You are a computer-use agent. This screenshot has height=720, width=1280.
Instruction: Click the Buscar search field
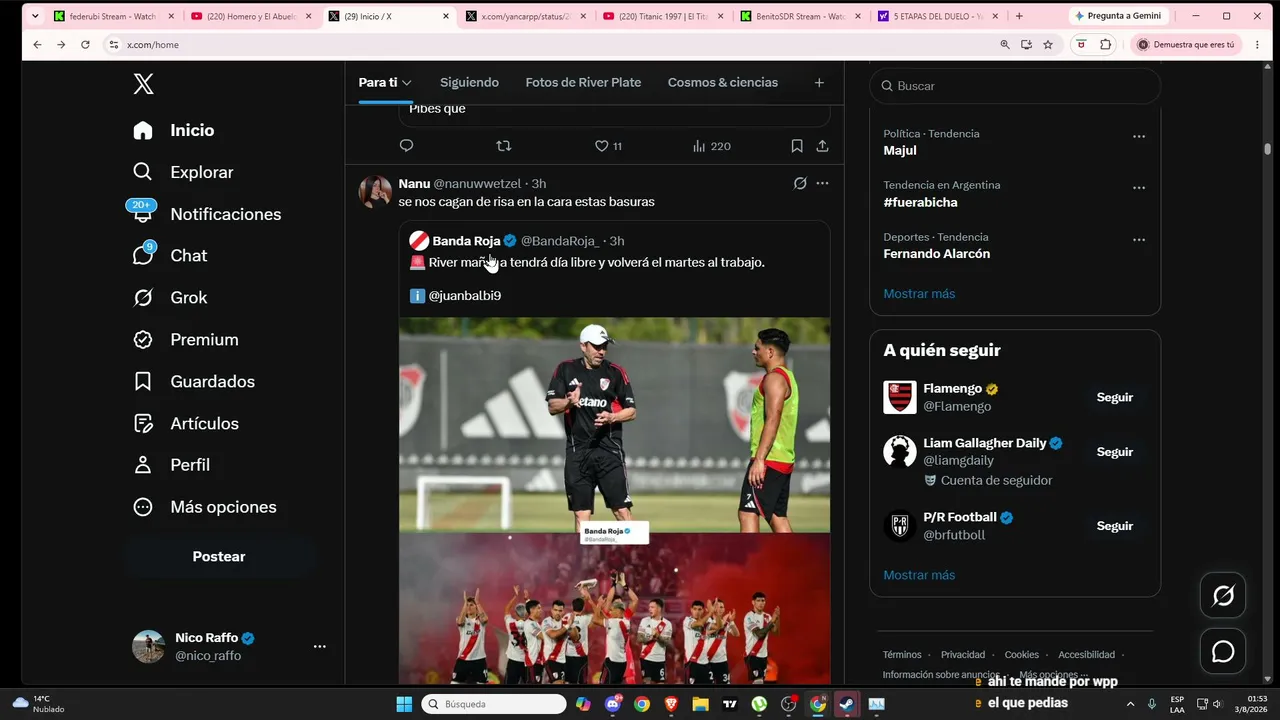(x=1015, y=86)
